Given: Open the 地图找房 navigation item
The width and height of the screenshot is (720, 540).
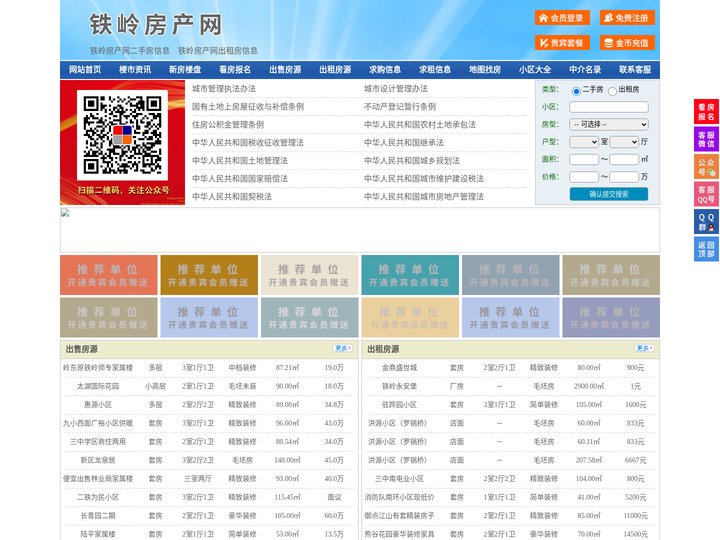Looking at the screenshot, I should [x=485, y=70].
